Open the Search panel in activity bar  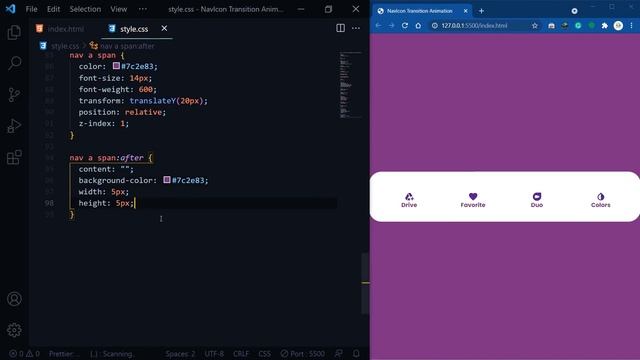click(x=14, y=63)
